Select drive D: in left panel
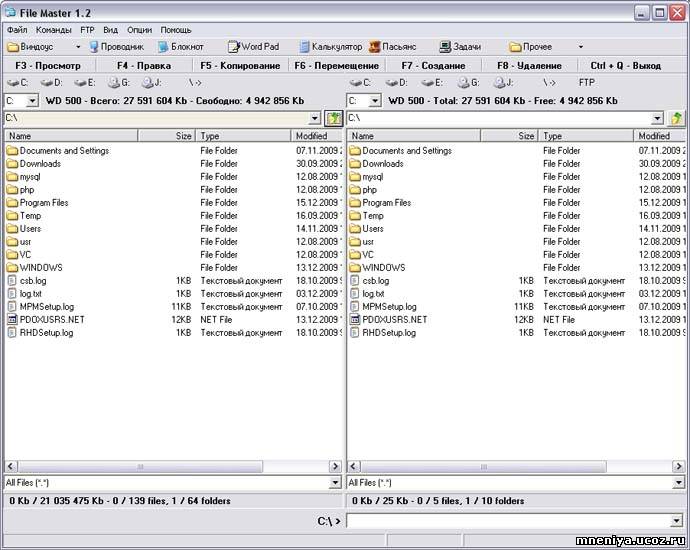Image resolution: width=690 pixels, height=550 pixels. coord(51,82)
